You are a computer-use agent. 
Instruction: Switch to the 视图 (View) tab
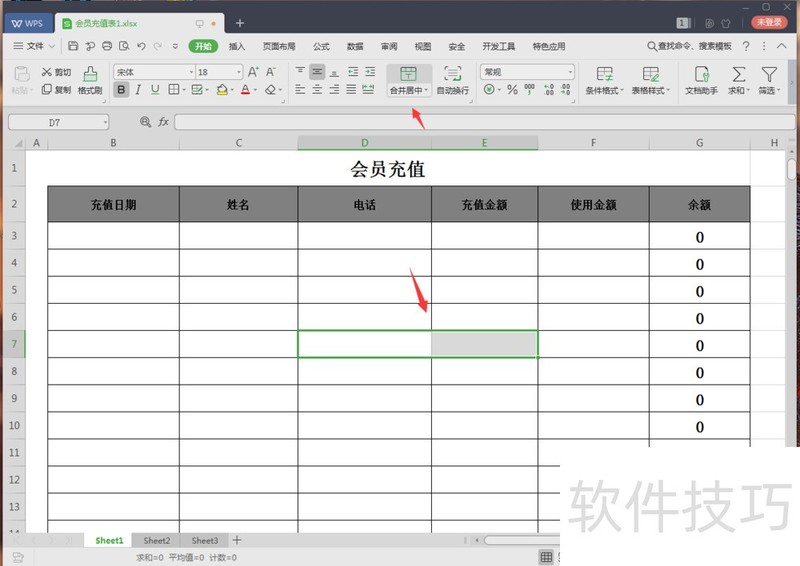click(422, 46)
